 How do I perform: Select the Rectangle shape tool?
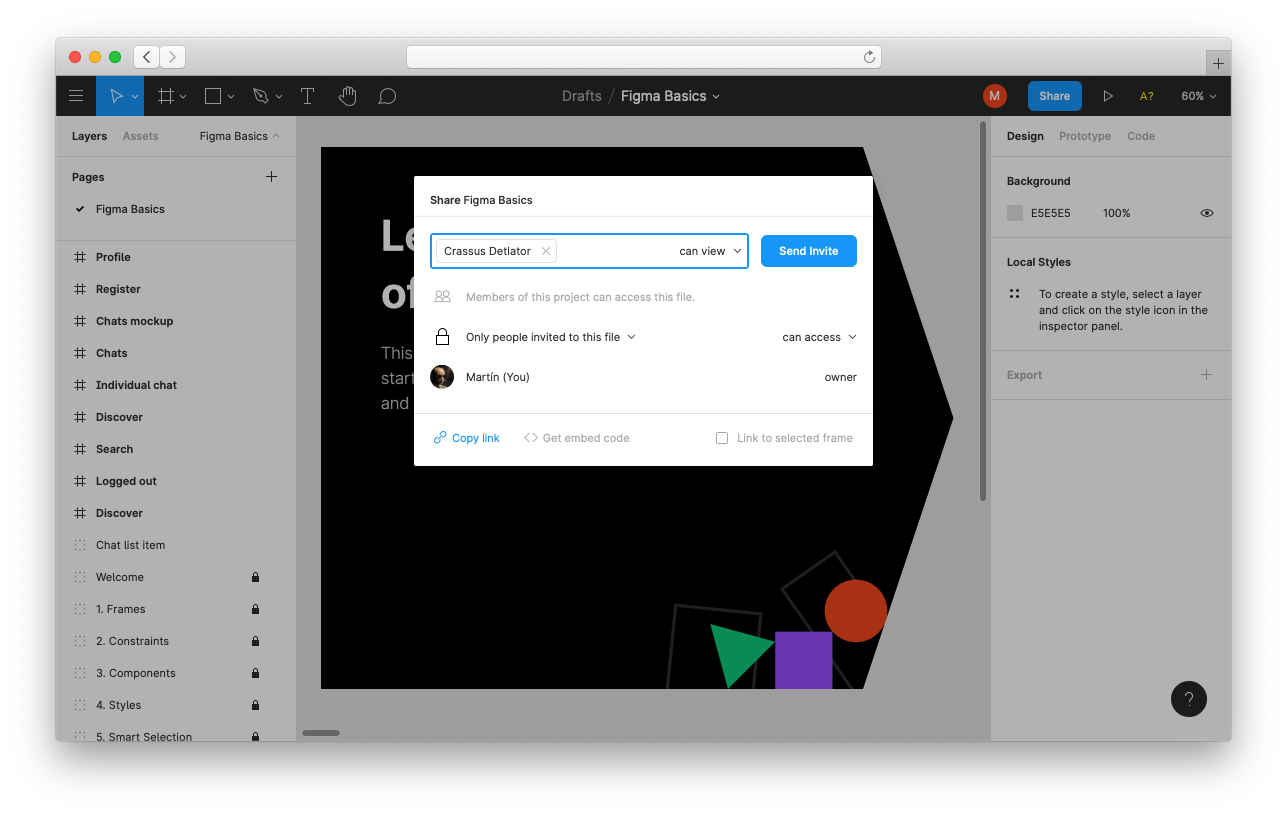point(213,96)
